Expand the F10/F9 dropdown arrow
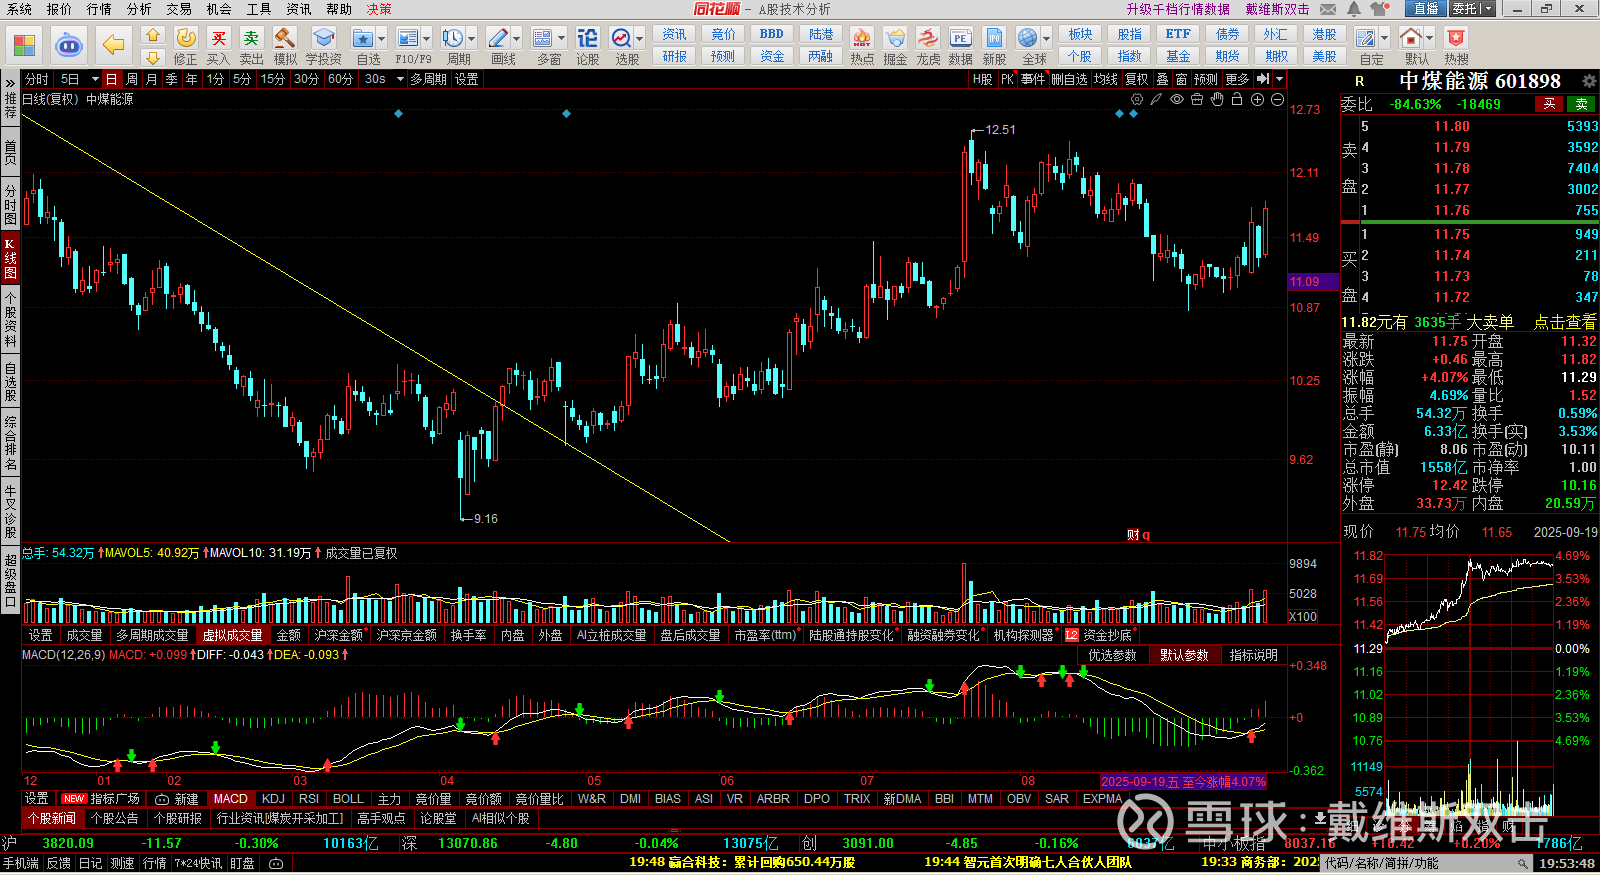1600x875 pixels. [x=427, y=39]
